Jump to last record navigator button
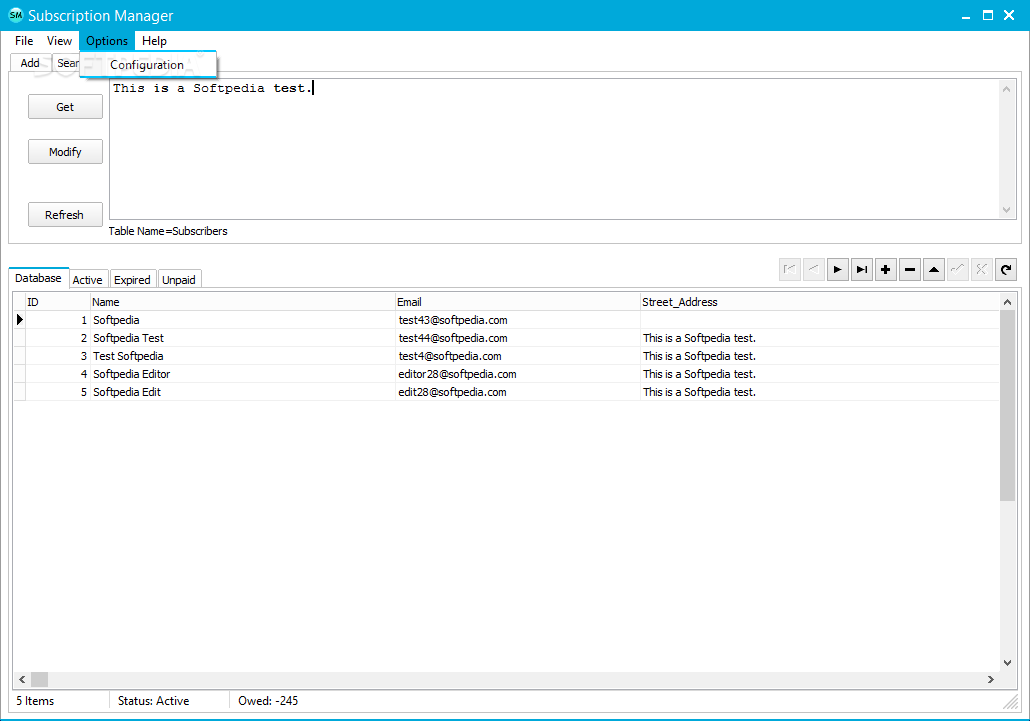Image resolution: width=1030 pixels, height=721 pixels. [x=862, y=269]
